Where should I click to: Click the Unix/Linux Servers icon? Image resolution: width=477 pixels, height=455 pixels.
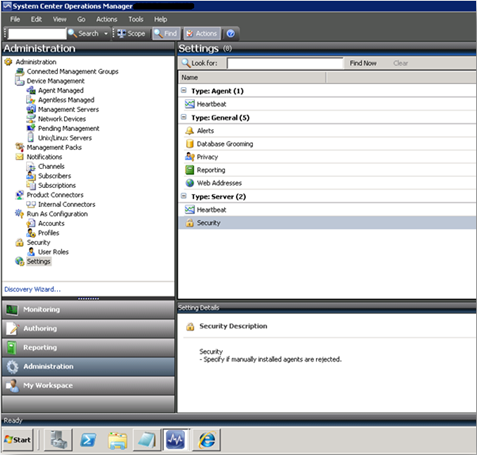(x=31, y=138)
